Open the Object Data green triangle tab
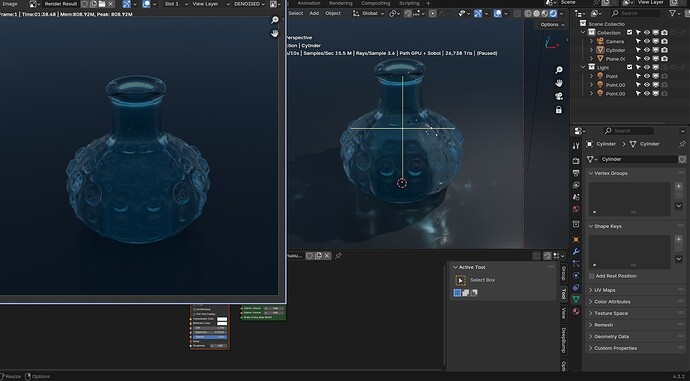690x381 pixels. click(x=576, y=299)
